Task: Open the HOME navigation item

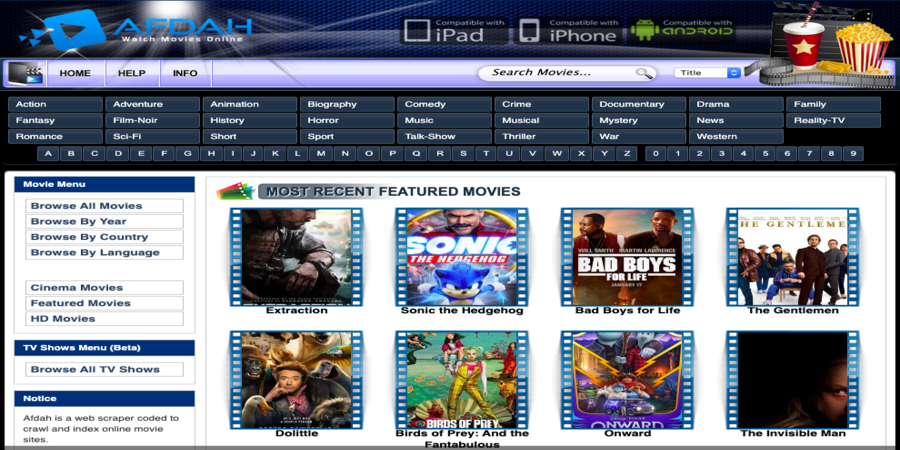Action: [x=75, y=73]
